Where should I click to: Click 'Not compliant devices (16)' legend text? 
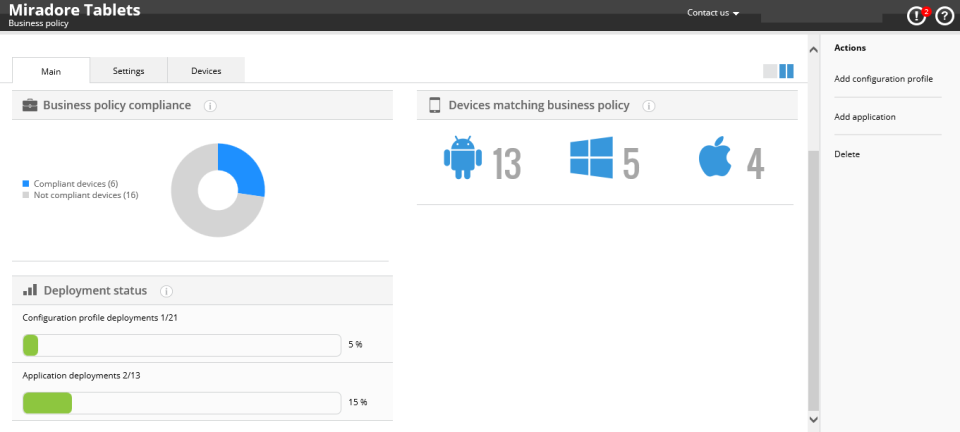(86, 195)
